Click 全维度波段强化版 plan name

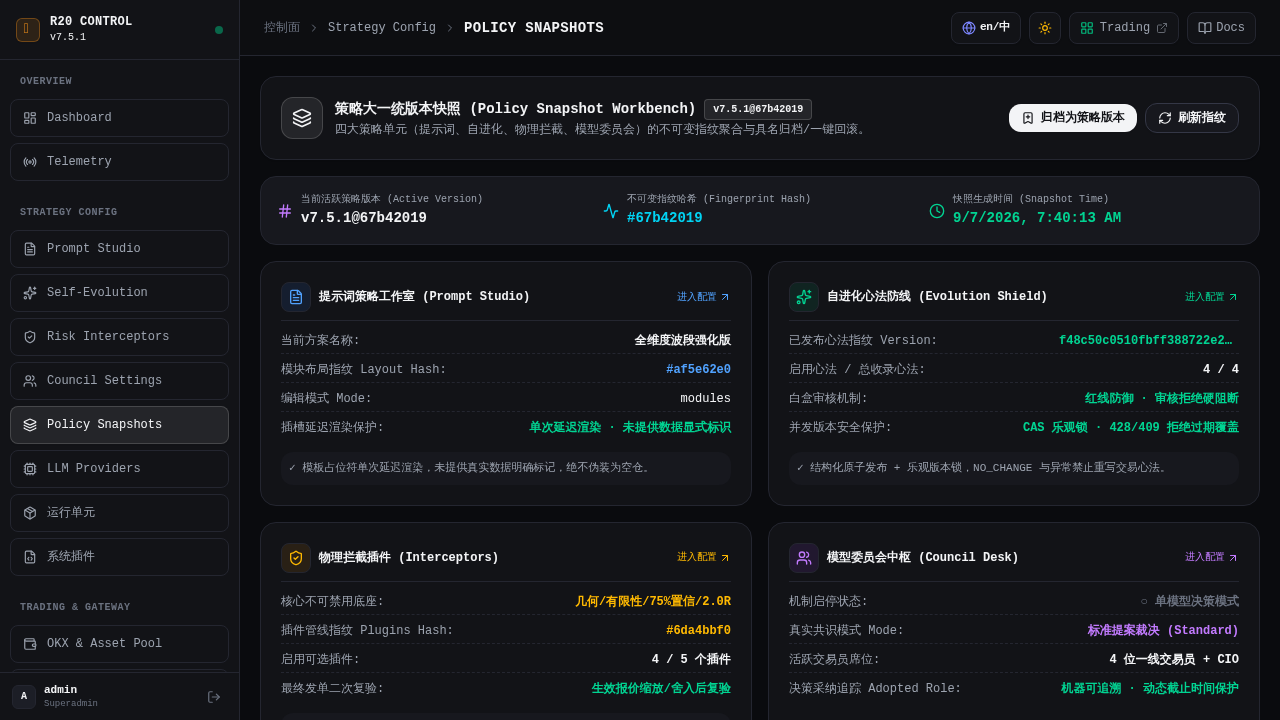pos(683,341)
